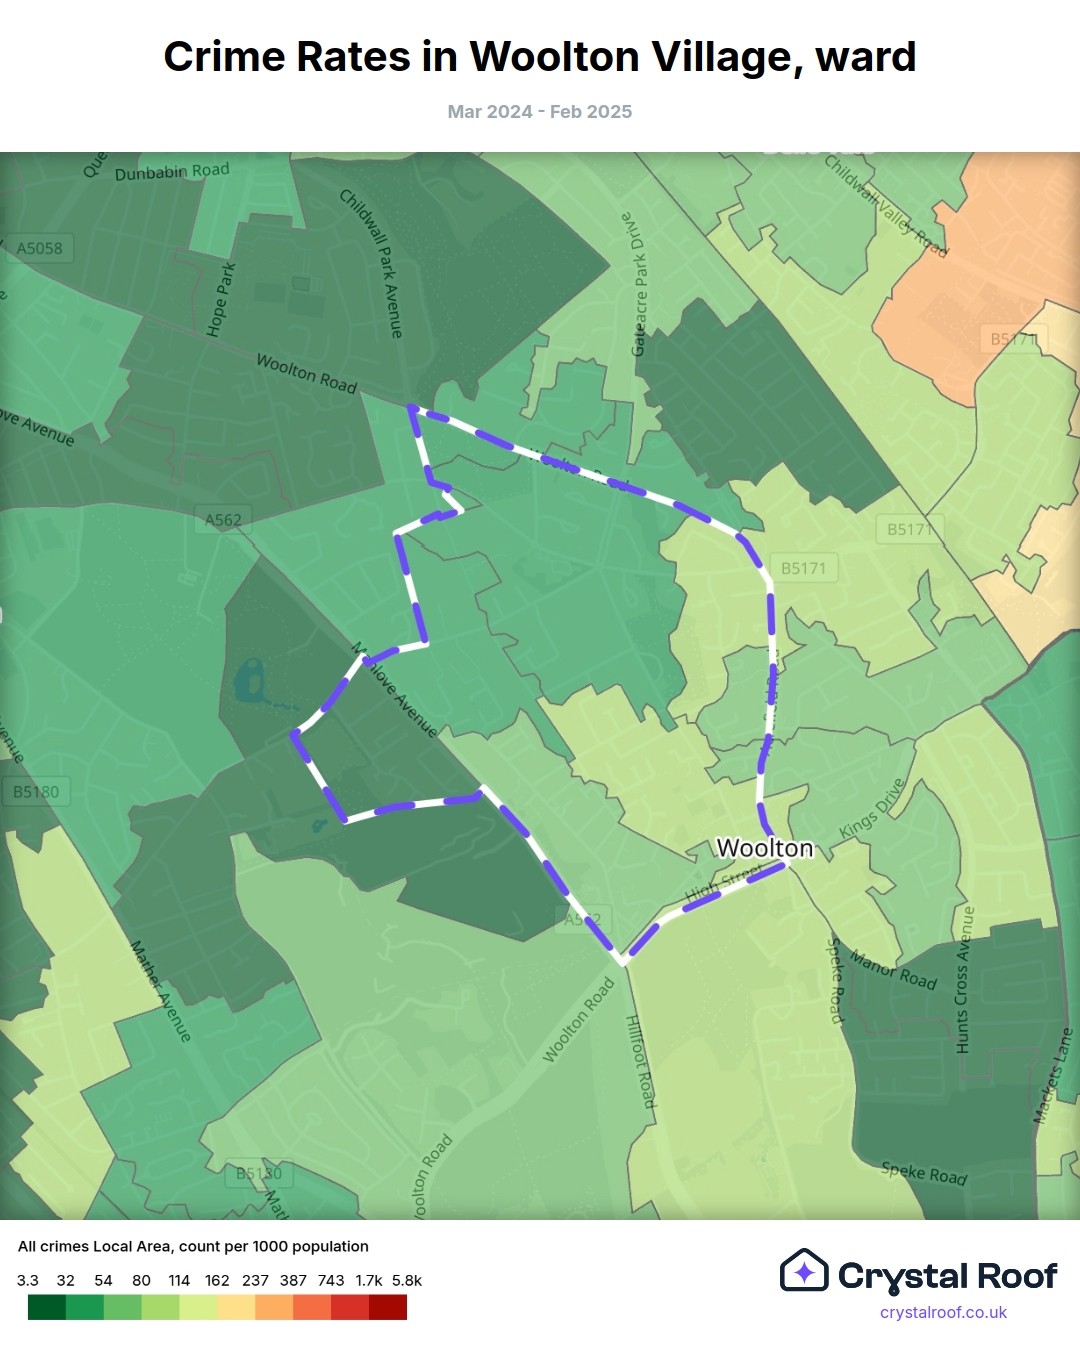
Task: Select the B5130 road shield
Action: 258,1173
